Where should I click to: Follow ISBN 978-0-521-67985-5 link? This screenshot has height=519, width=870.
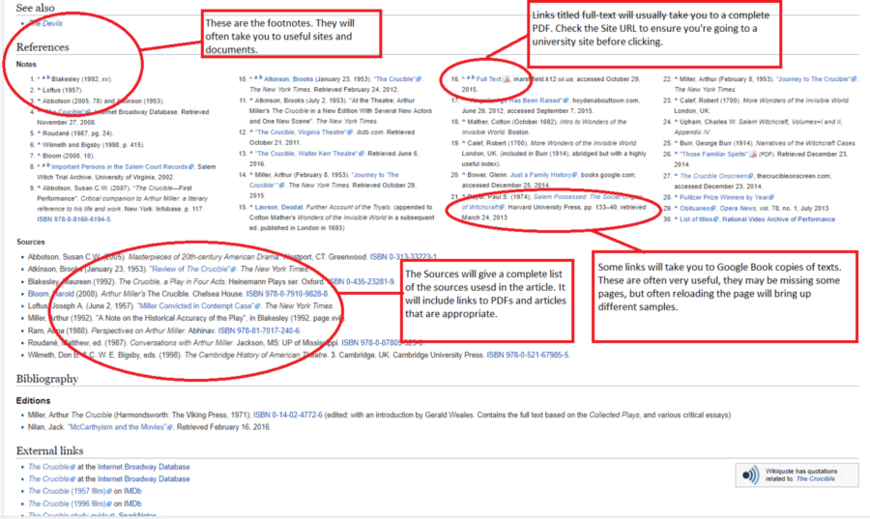pos(528,355)
